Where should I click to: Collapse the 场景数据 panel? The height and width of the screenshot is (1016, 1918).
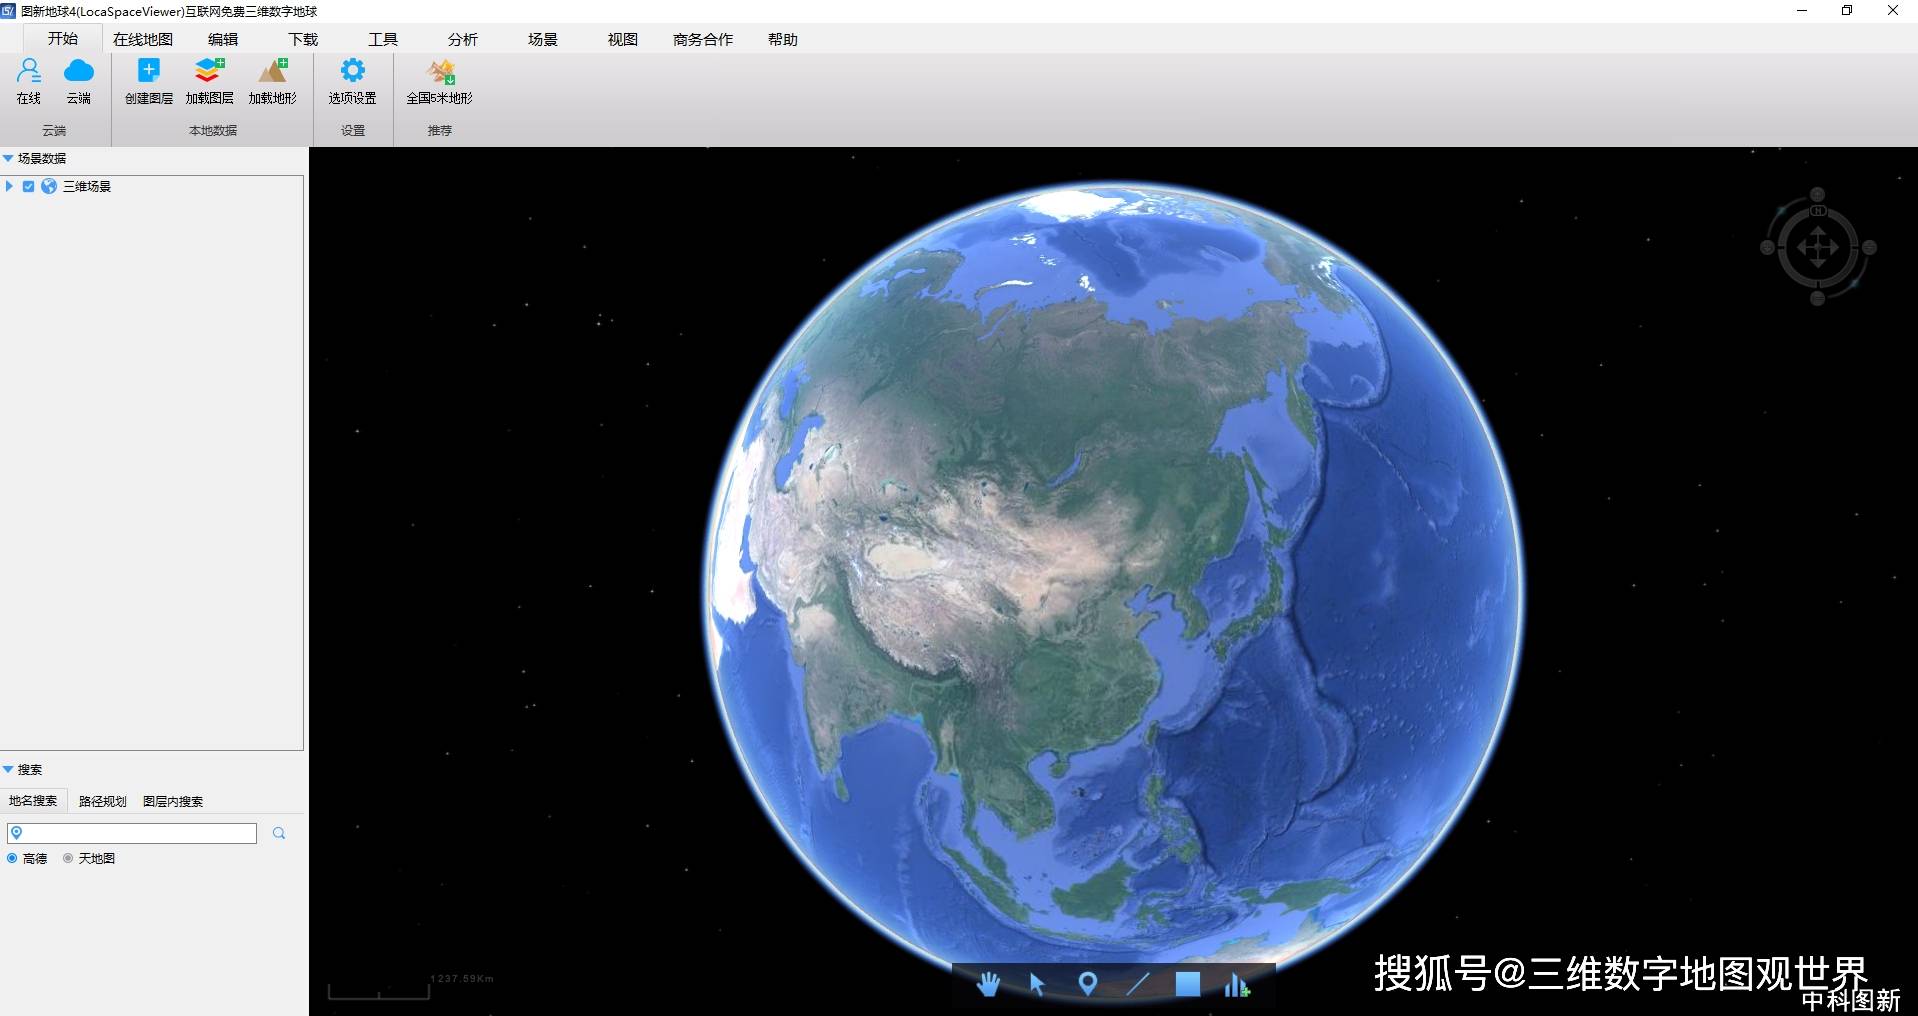tap(9, 158)
